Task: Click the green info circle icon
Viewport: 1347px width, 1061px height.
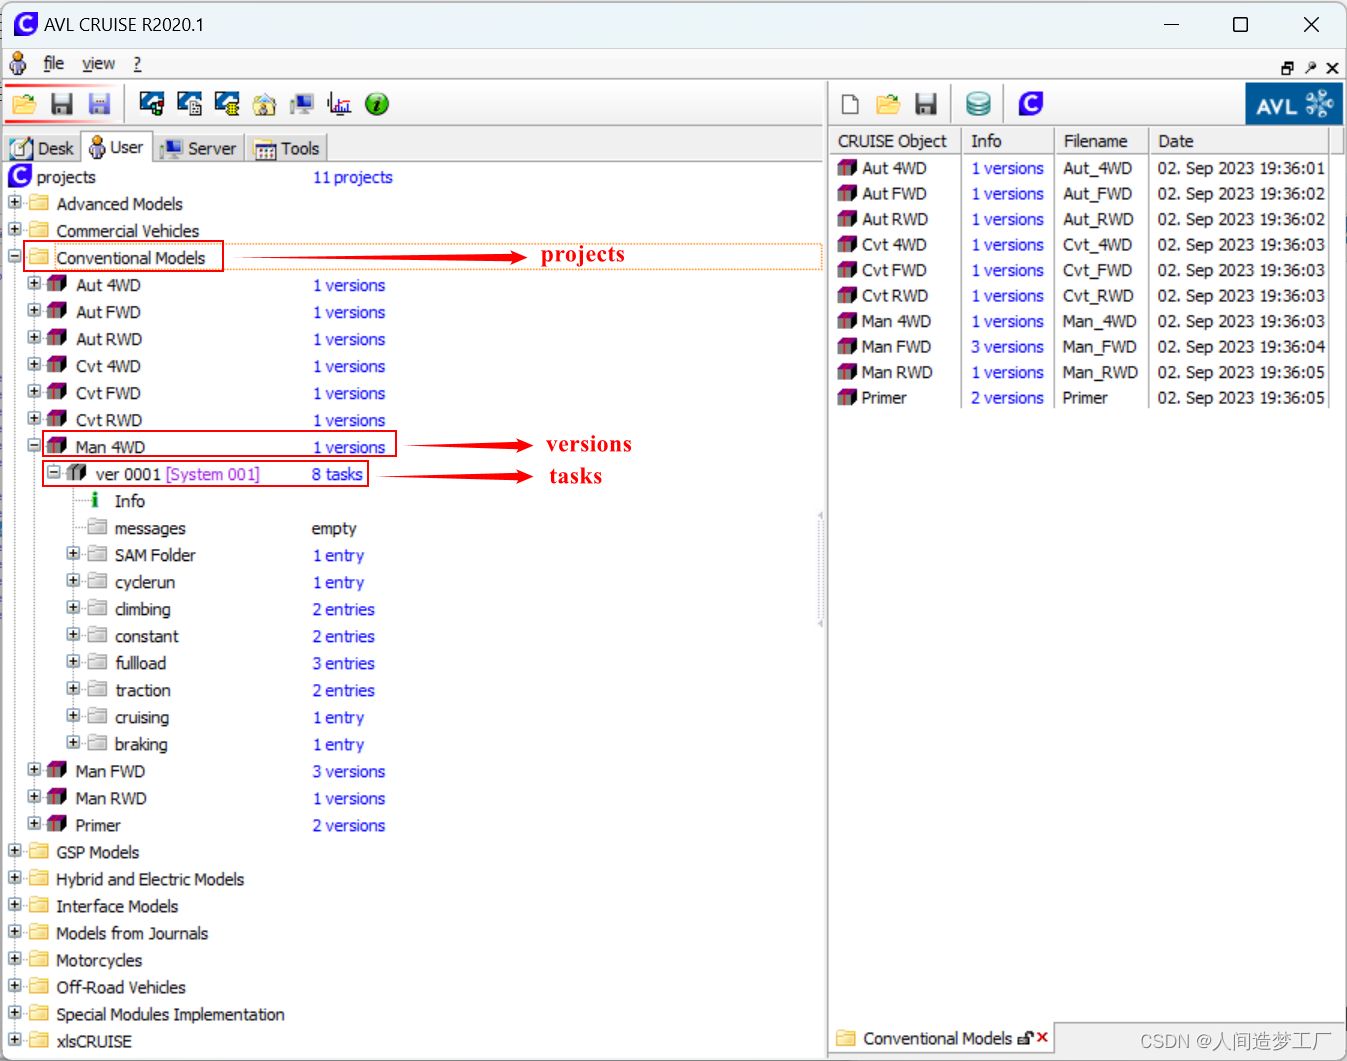Action: point(377,104)
